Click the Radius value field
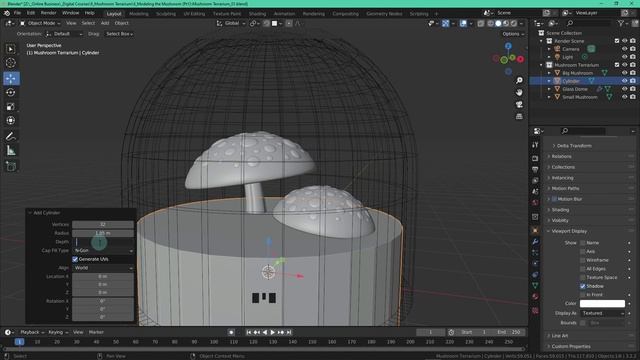The image size is (640, 360). point(103,233)
